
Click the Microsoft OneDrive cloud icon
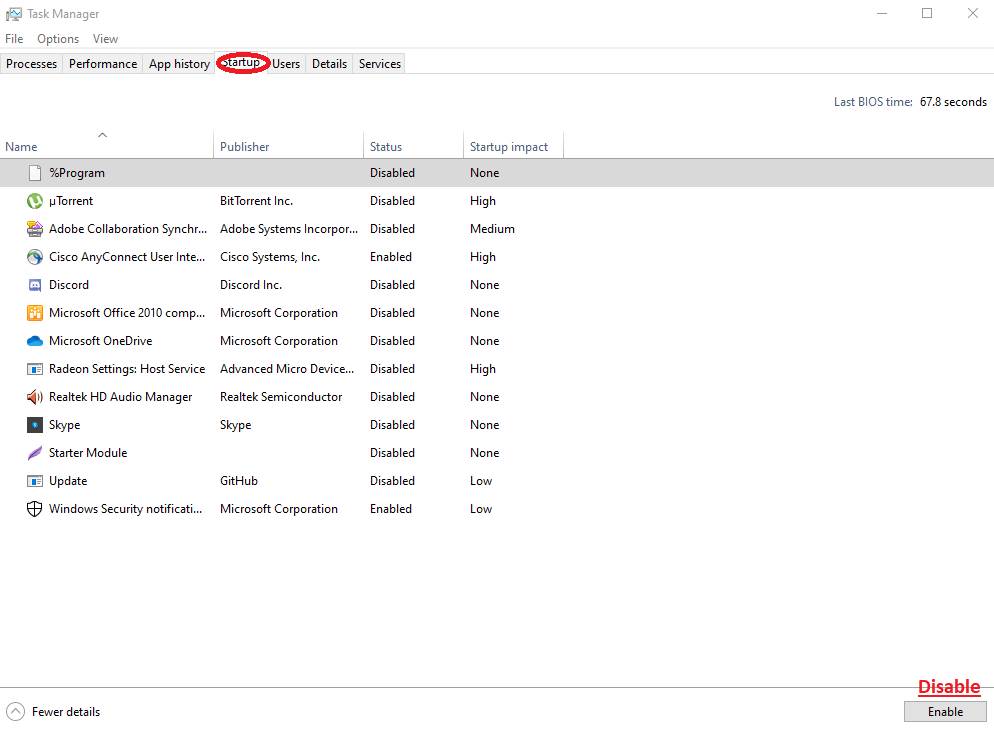tap(35, 341)
